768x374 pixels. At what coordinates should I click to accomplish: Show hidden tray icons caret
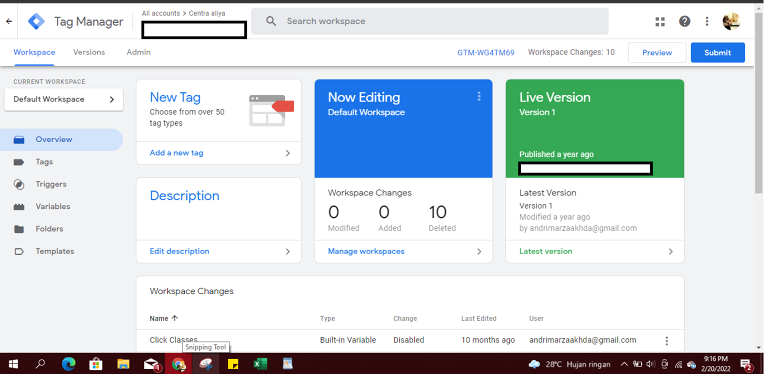pyautogui.click(x=624, y=364)
